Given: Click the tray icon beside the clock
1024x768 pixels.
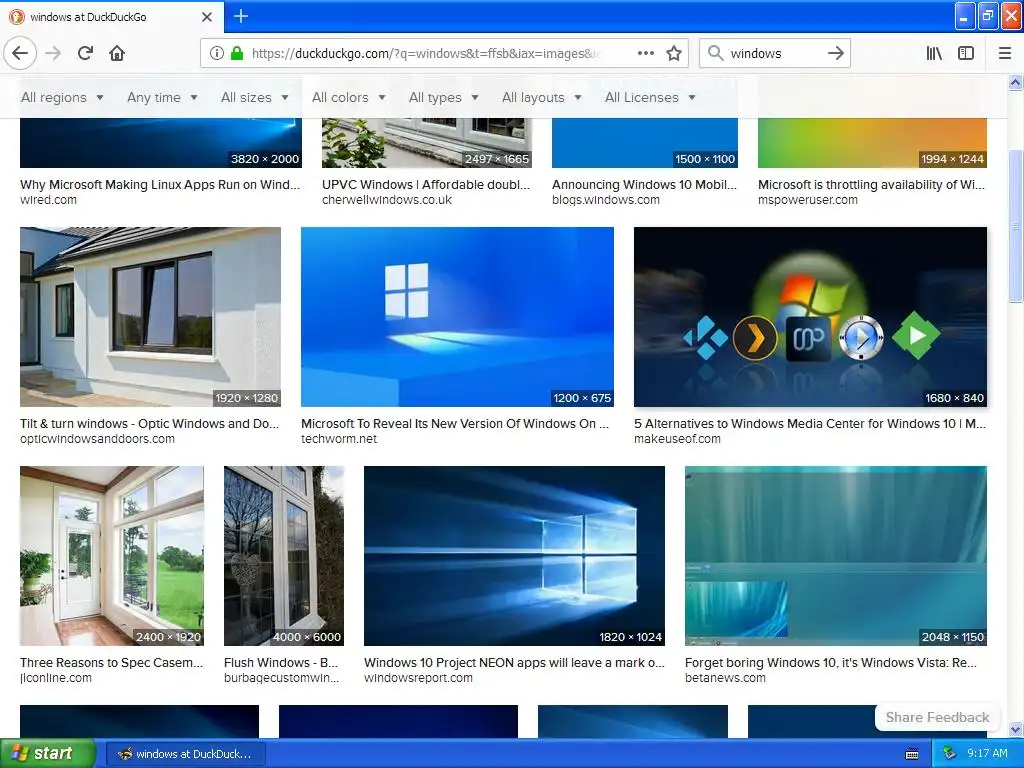Looking at the screenshot, I should click(950, 754).
